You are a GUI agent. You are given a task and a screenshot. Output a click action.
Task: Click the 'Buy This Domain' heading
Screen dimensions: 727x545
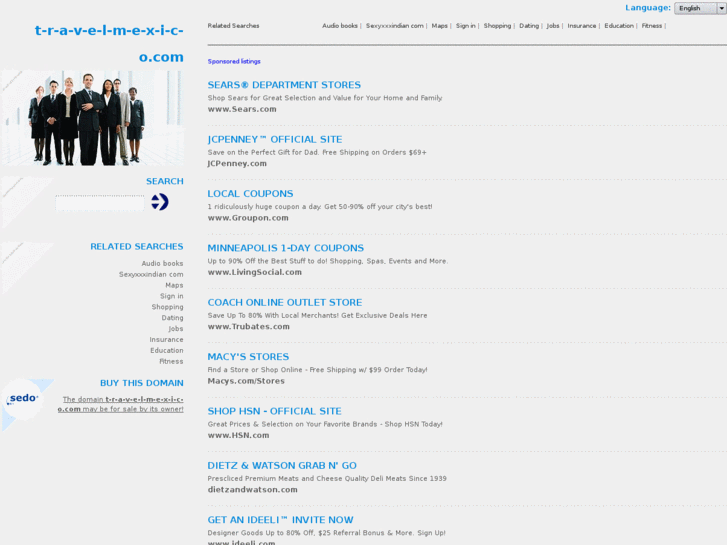(142, 383)
